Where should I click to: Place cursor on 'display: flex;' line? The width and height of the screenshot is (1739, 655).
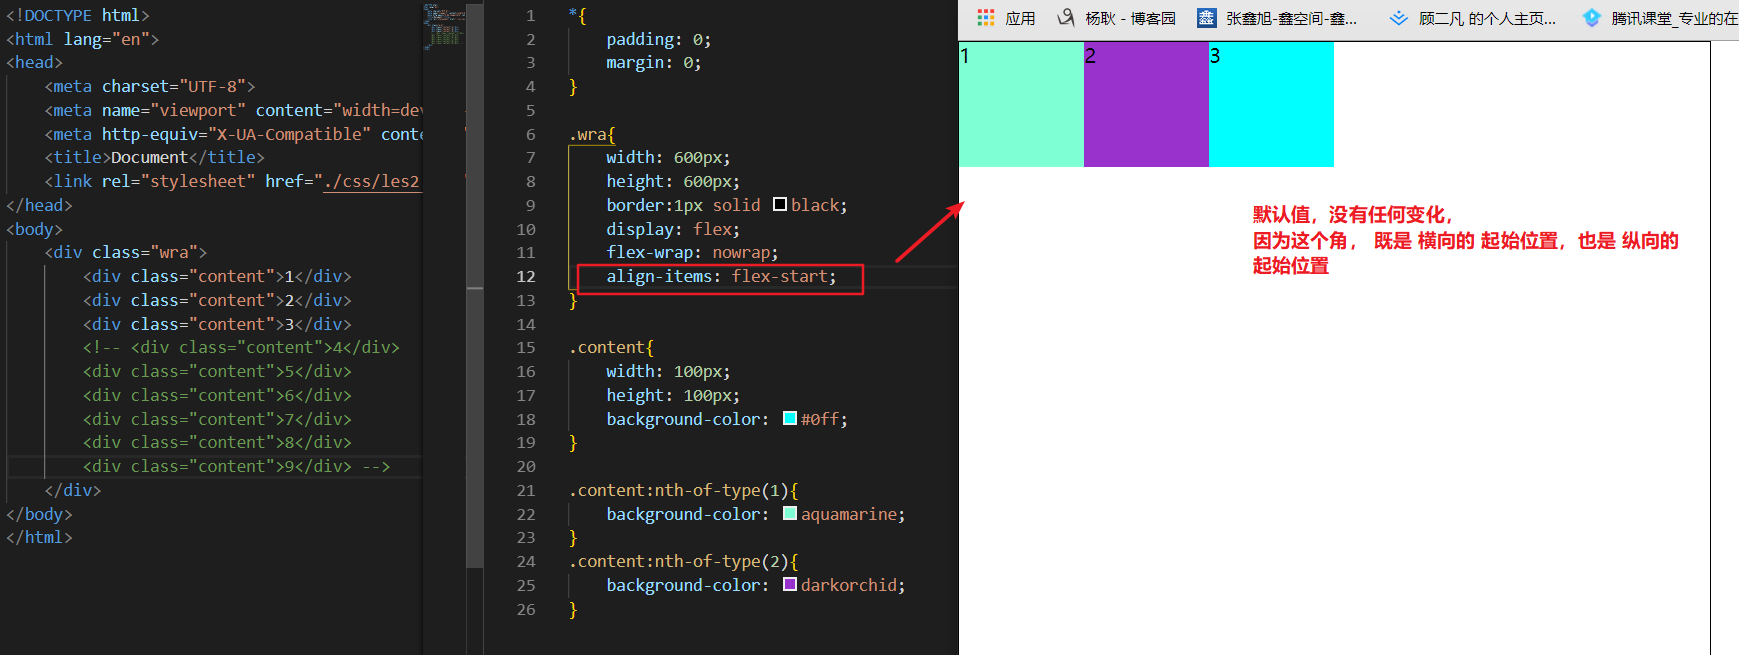(x=673, y=229)
